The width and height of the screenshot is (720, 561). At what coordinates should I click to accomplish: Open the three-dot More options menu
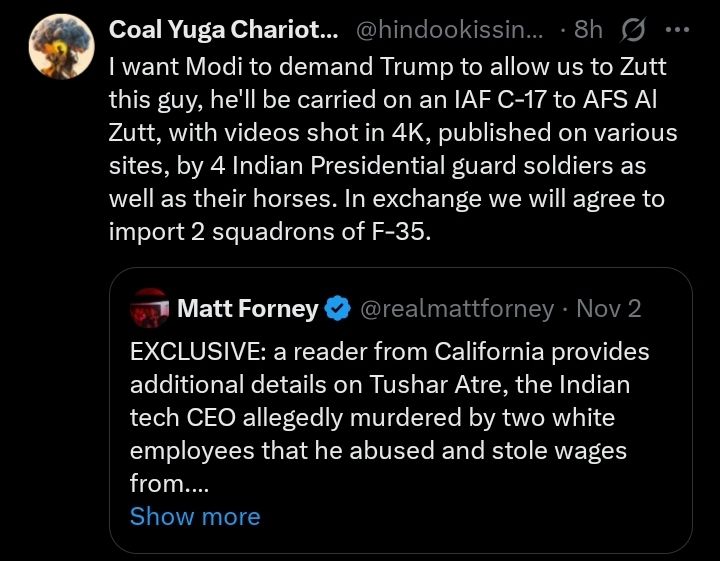(x=677, y=30)
